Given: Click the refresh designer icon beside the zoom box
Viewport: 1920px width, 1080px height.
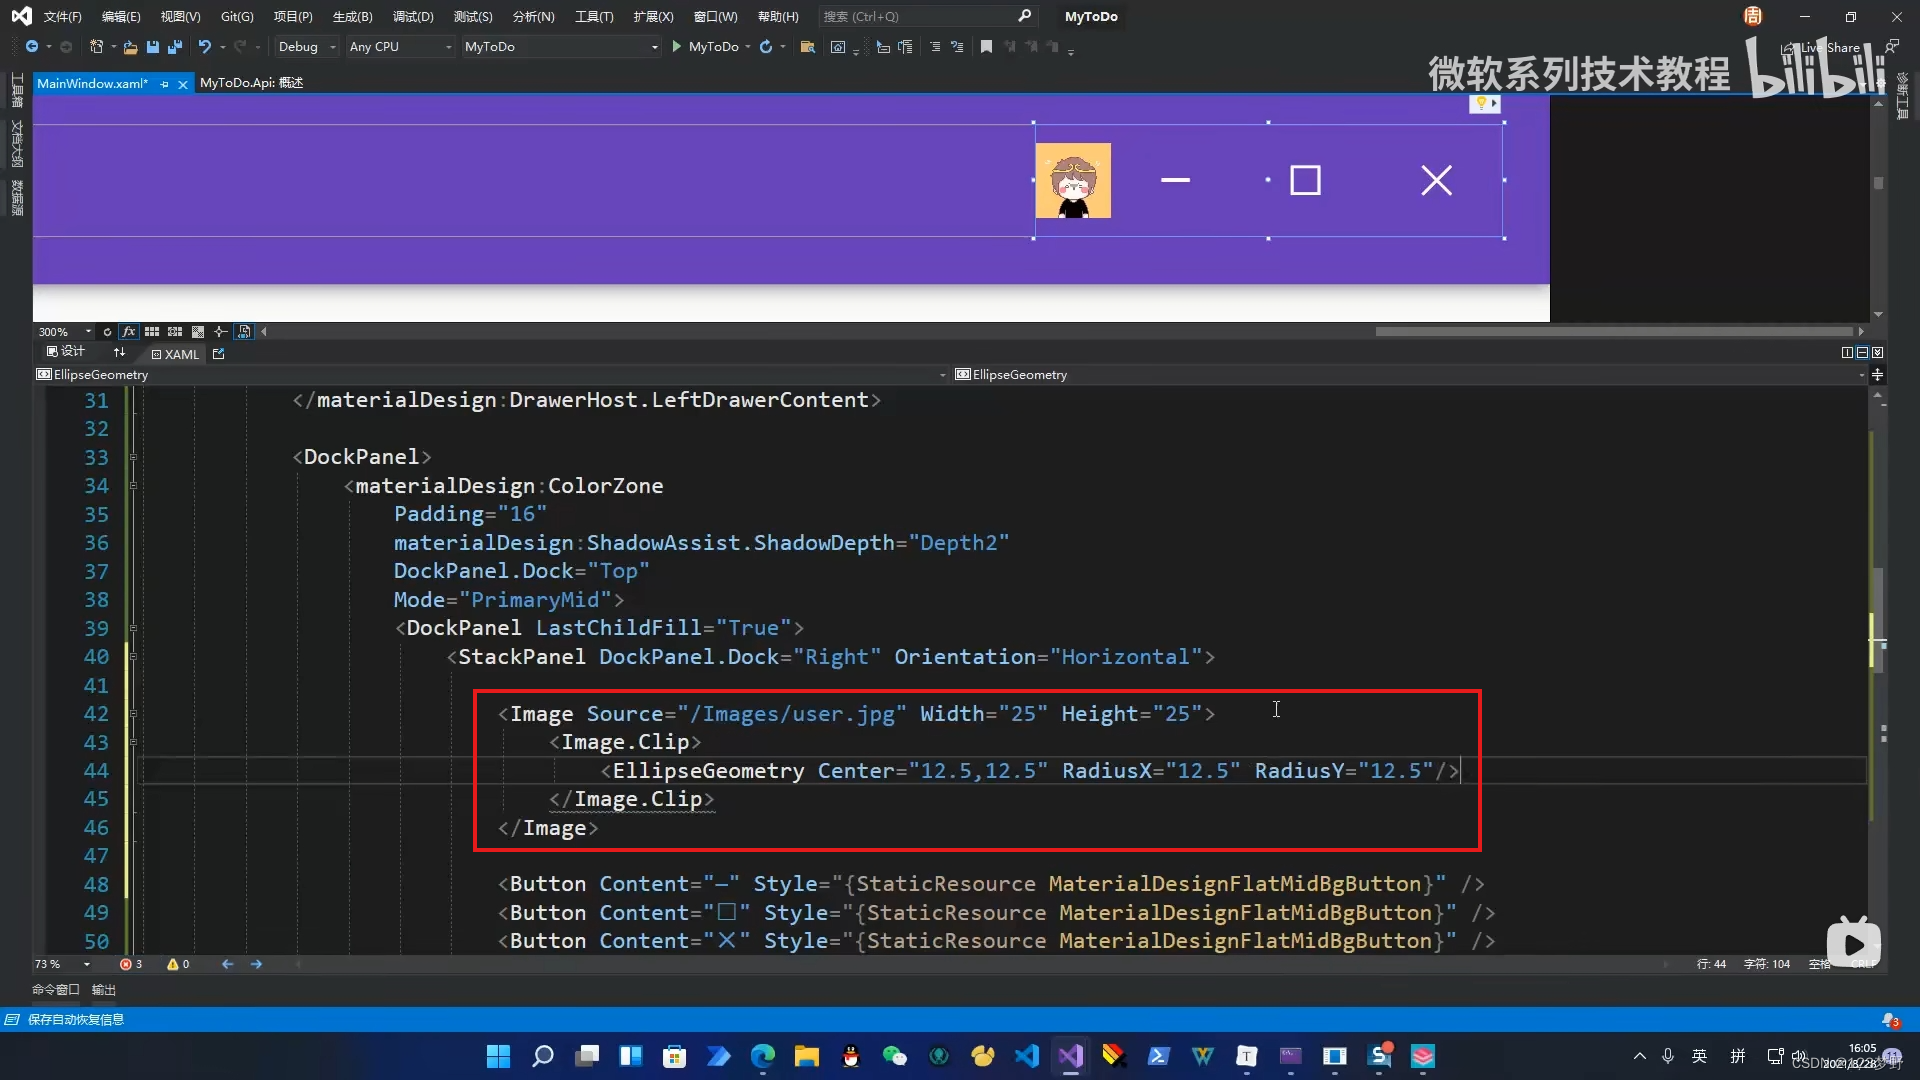Looking at the screenshot, I should [107, 332].
